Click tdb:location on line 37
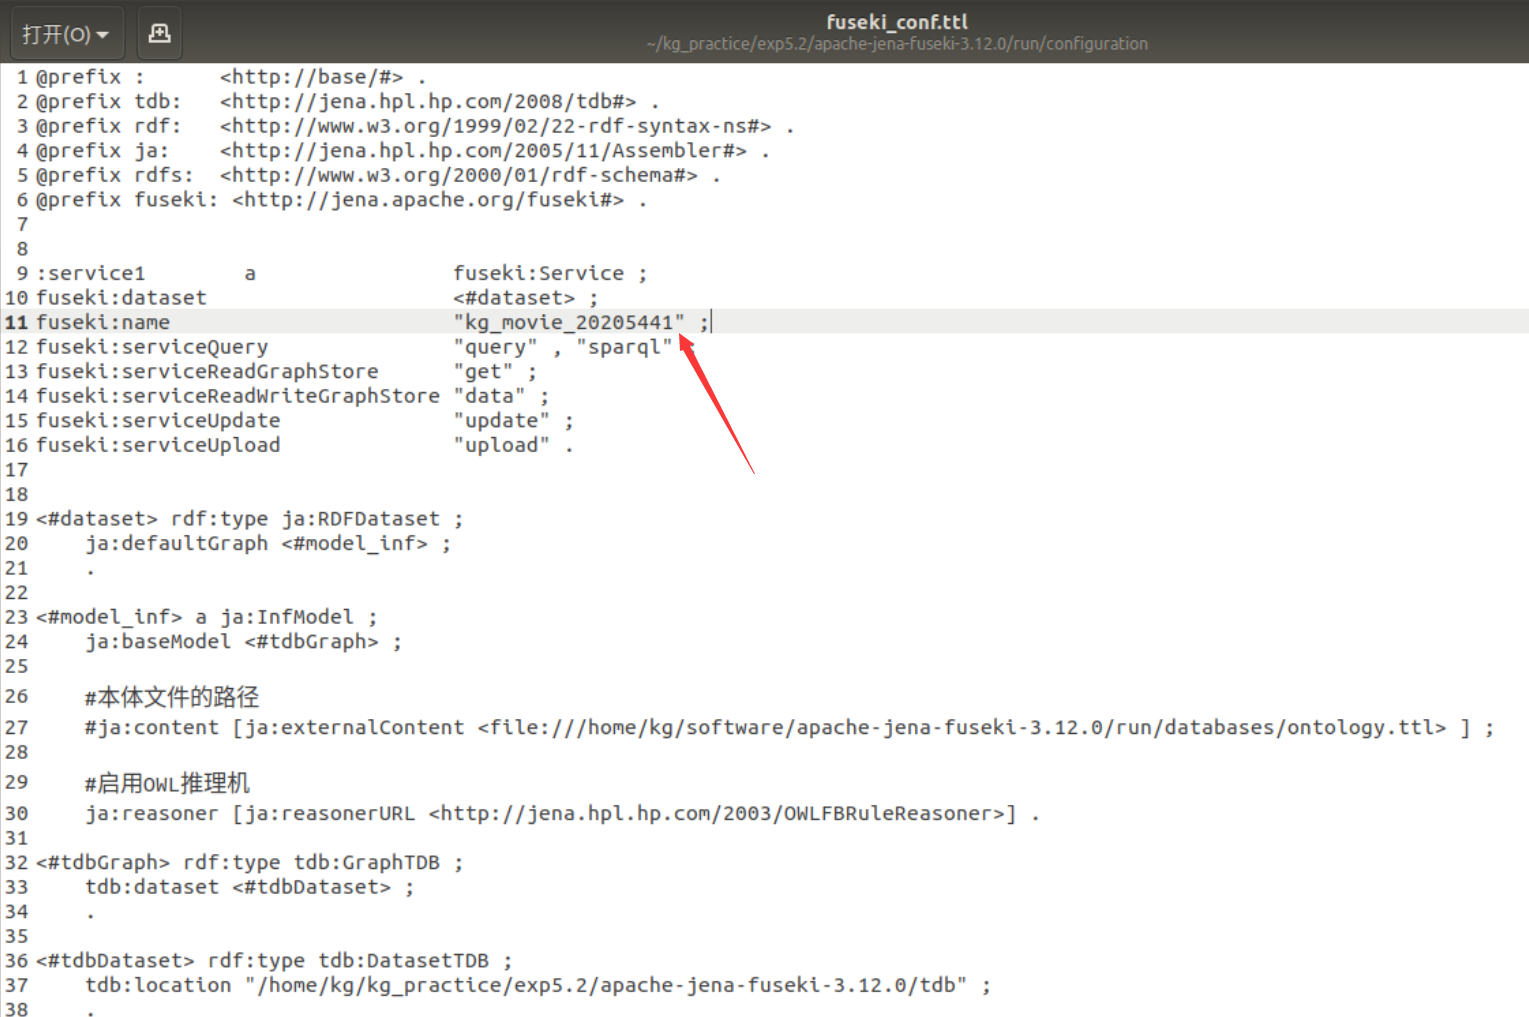The width and height of the screenshot is (1529, 1017). [158, 985]
